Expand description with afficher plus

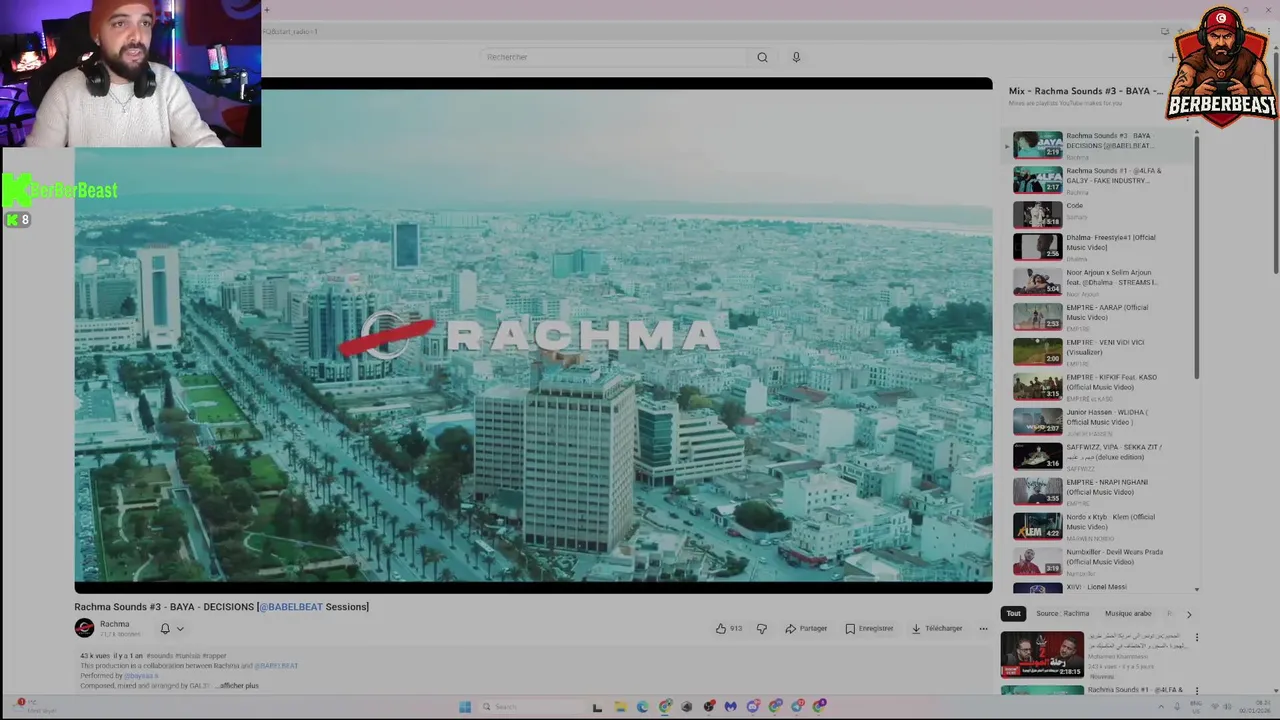tap(239, 686)
